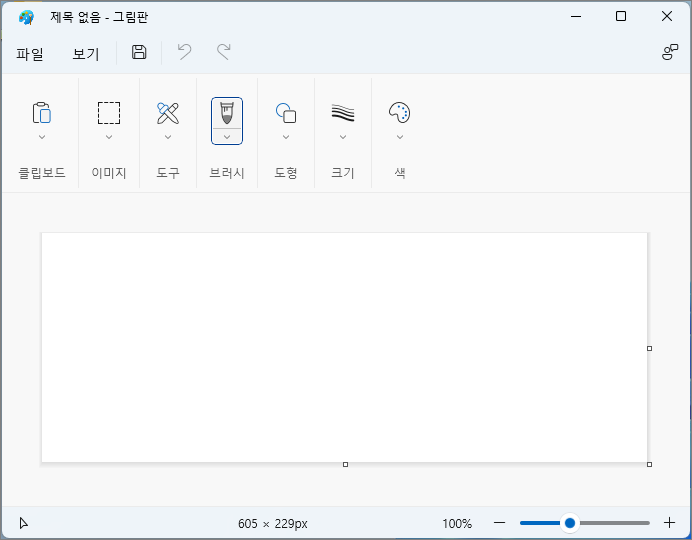Click the clipboard paste icon

coord(42,112)
